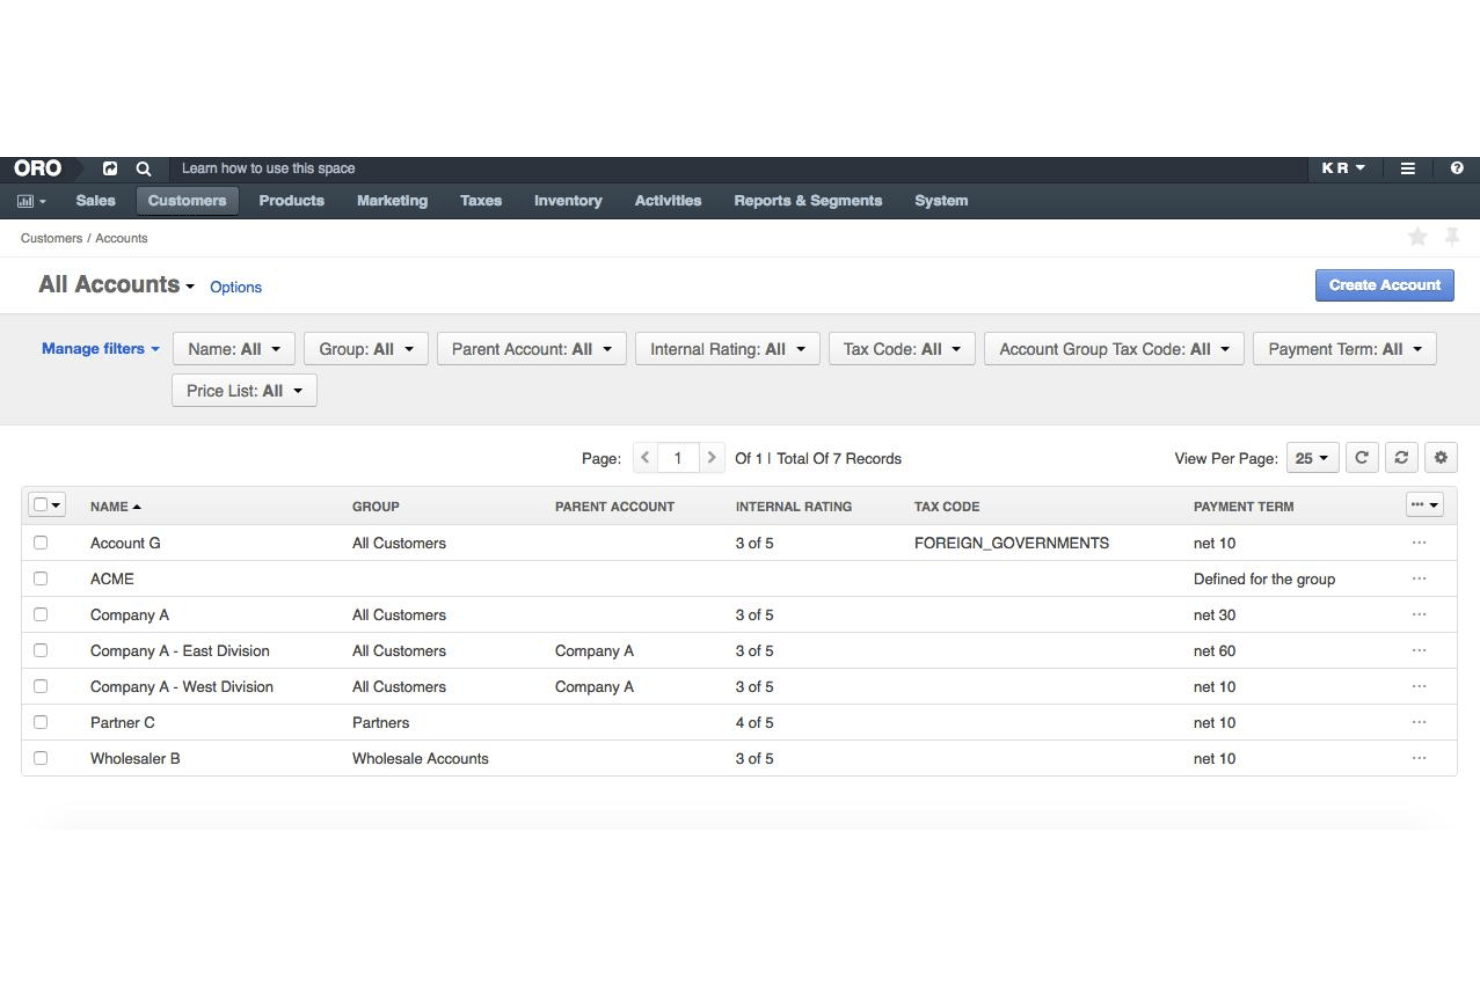Screen dimensions: 1480x987
Task: Sort by the Name column header
Action: click(115, 507)
